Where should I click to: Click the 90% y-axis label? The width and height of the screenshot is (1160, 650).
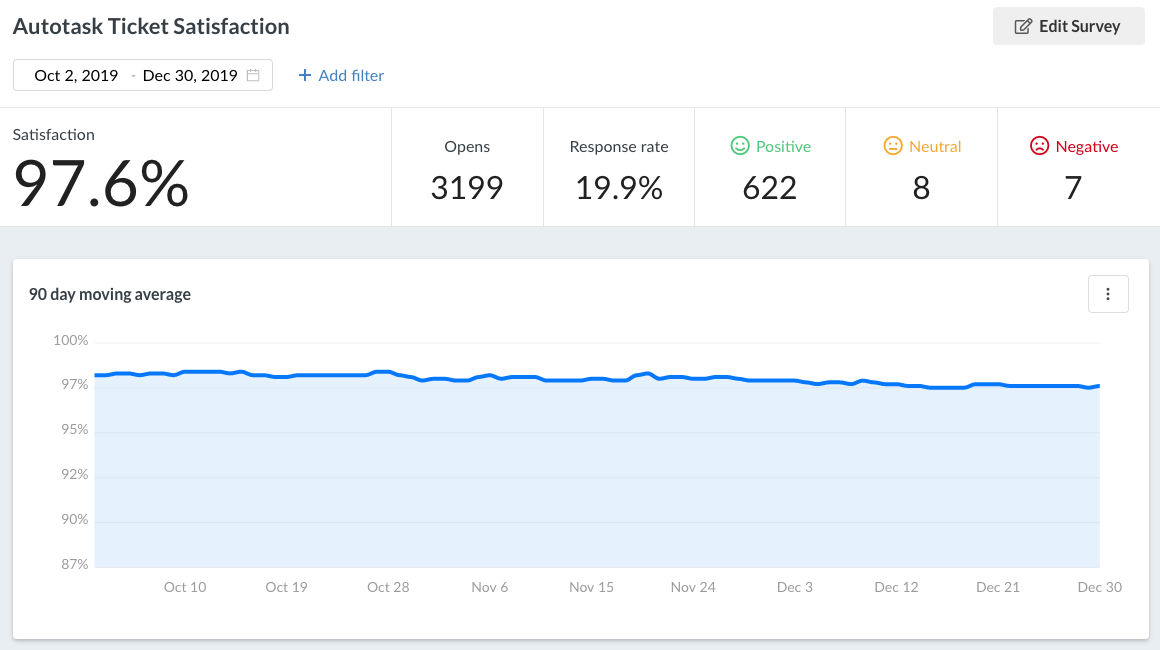coord(75,520)
